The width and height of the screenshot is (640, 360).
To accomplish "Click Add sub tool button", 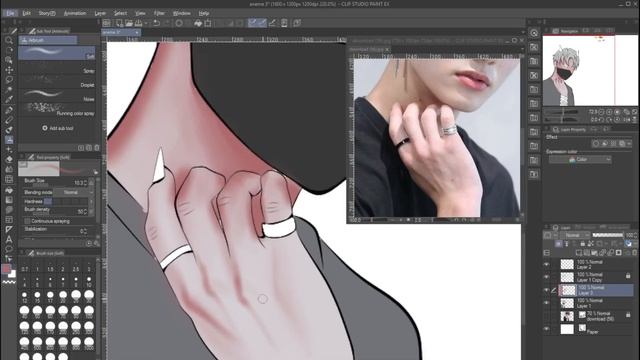I will coord(58,128).
